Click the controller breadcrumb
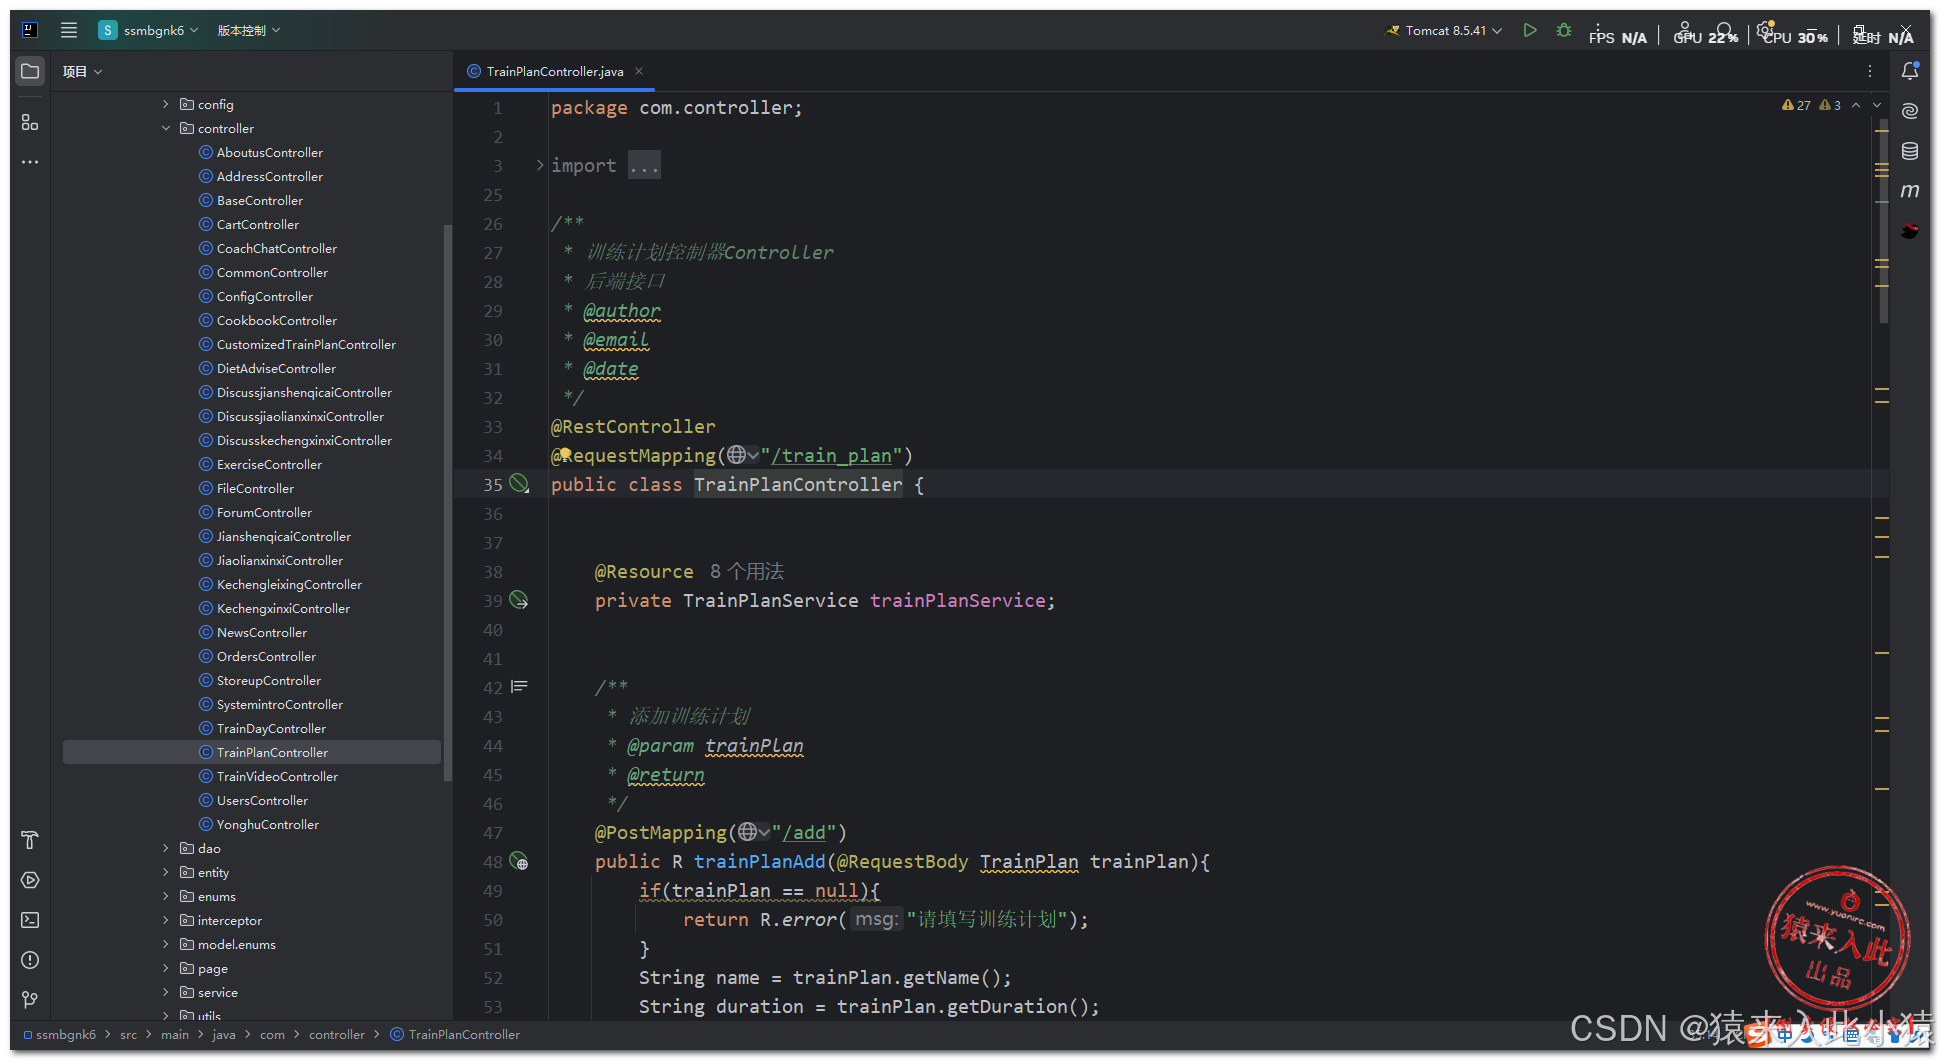Image resolution: width=1941 pixels, height=1061 pixels. tap(337, 1034)
